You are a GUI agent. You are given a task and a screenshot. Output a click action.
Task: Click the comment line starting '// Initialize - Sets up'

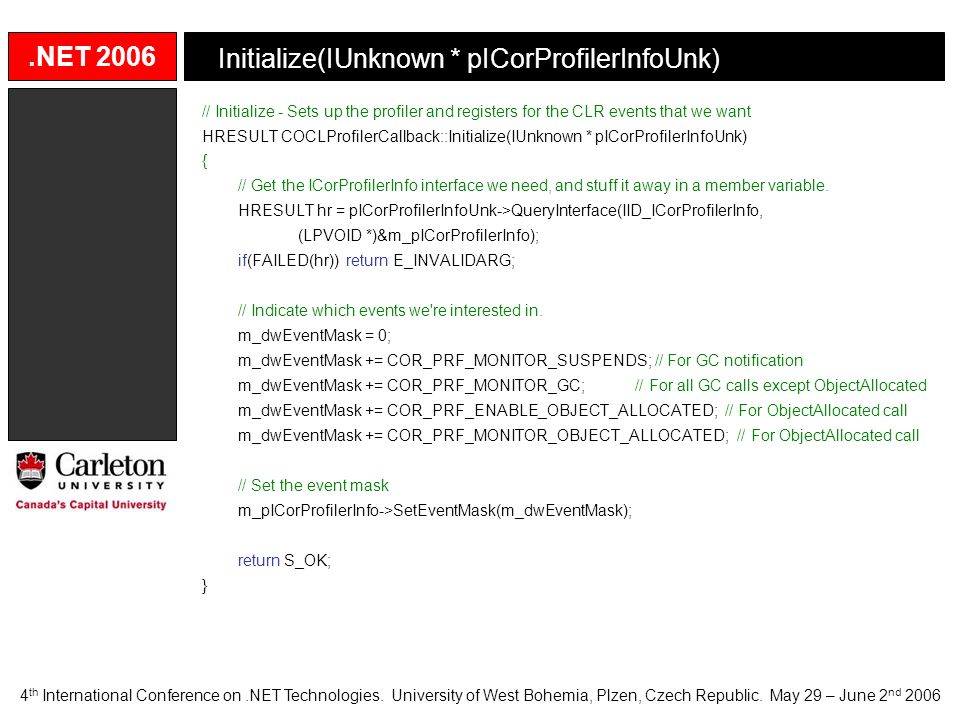(x=476, y=111)
